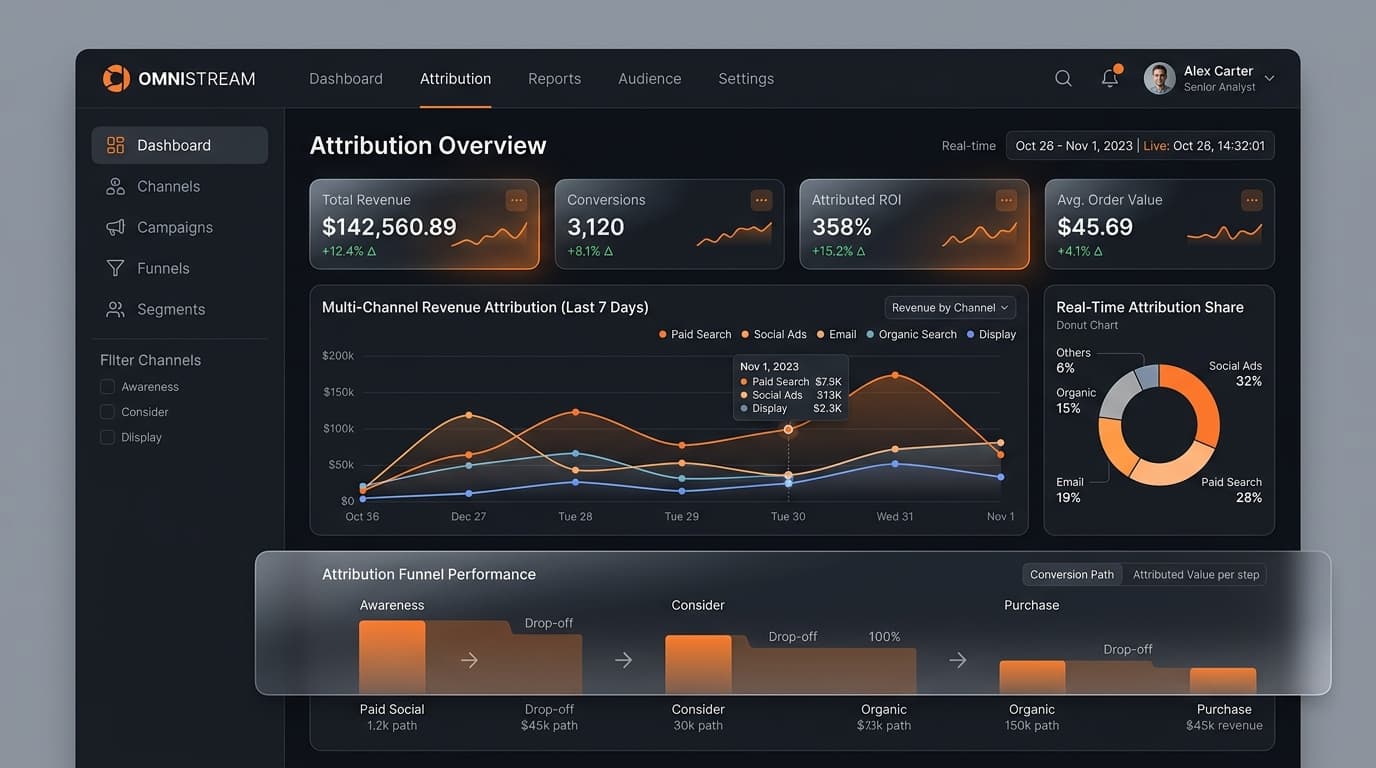Select Segments in the sidebar

[x=180, y=309]
